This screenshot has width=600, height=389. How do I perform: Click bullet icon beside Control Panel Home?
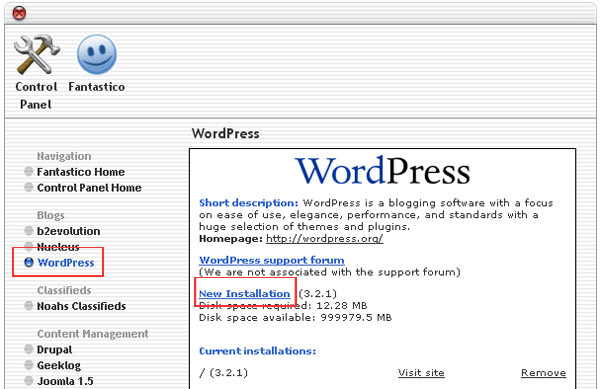click(29, 187)
